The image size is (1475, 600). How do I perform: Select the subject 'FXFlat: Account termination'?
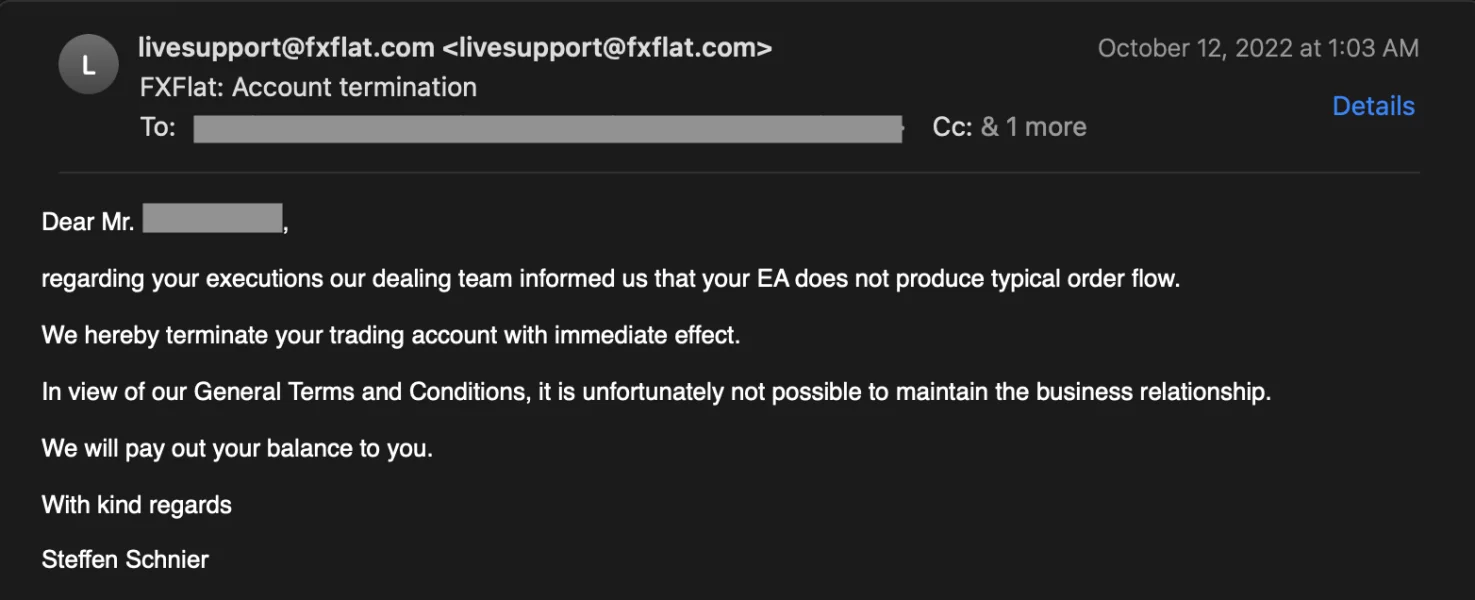308,87
